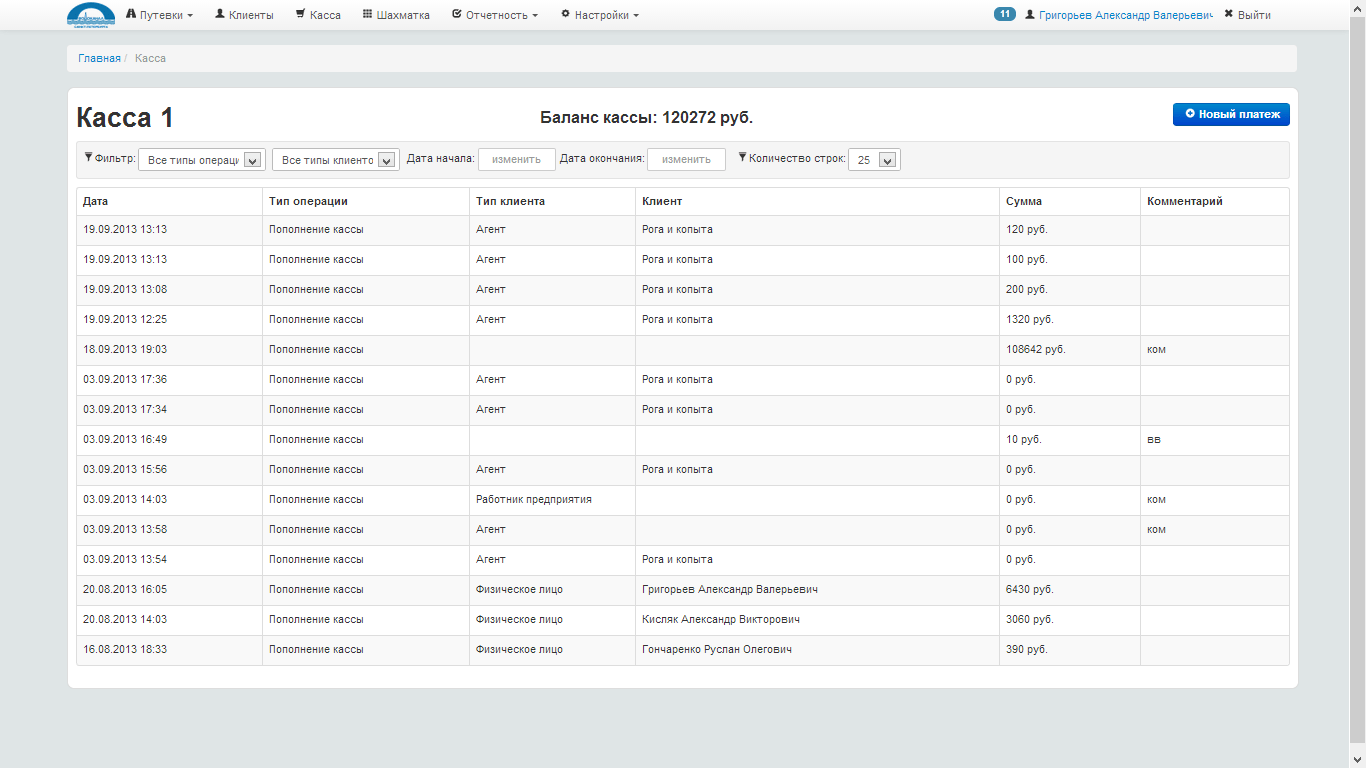Open the Все типы операций filter dropdown
Viewport: 1366px width, 777px height.
(x=202, y=160)
